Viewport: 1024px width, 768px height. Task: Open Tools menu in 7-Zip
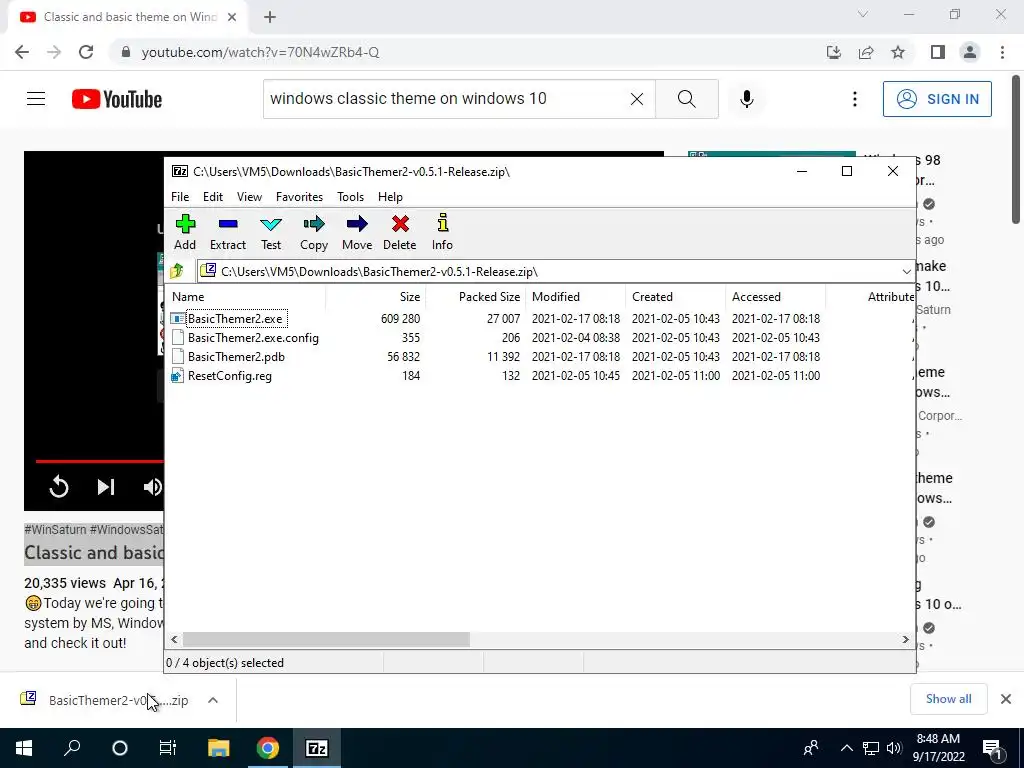tap(350, 197)
